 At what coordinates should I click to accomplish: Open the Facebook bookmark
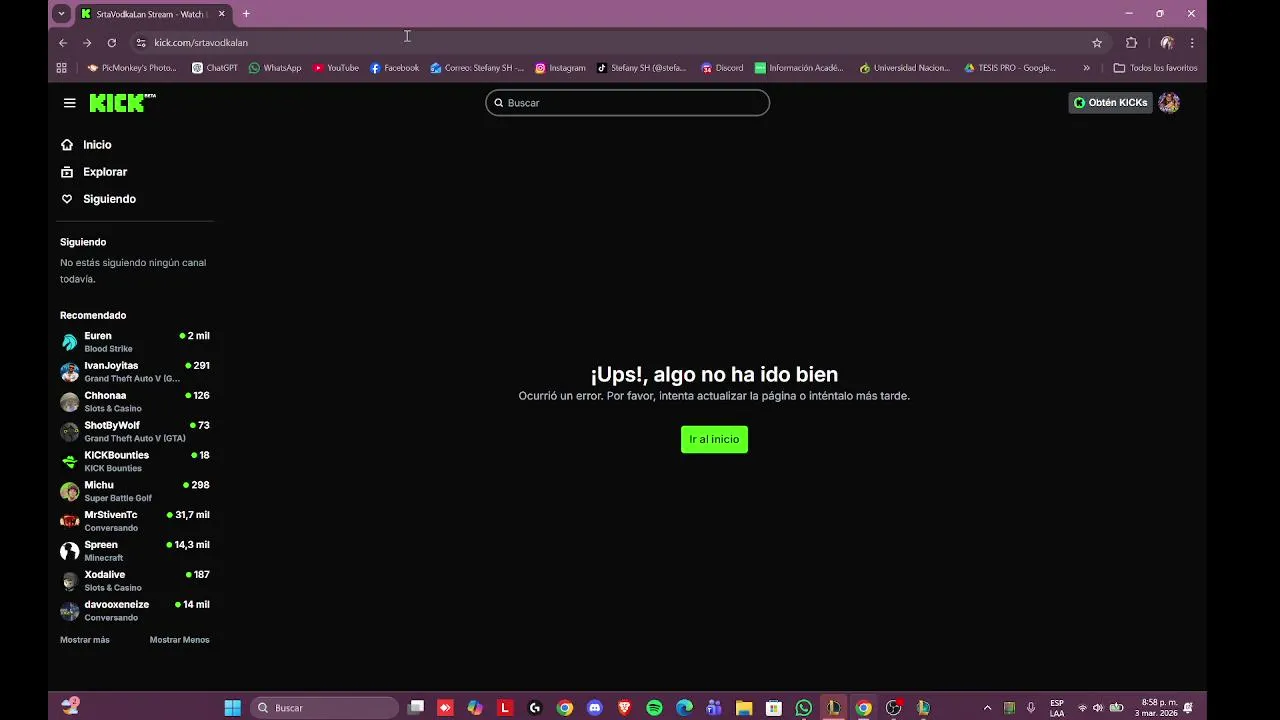coord(394,68)
